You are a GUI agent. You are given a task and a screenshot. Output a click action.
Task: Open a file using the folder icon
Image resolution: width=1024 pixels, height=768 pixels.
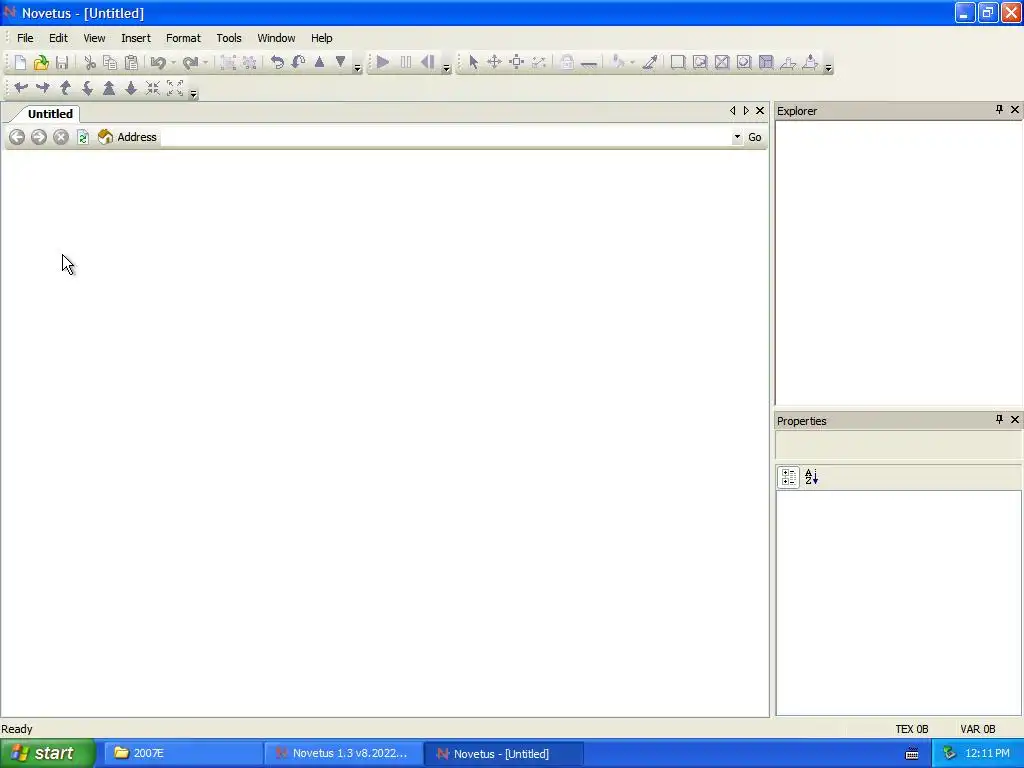point(41,63)
